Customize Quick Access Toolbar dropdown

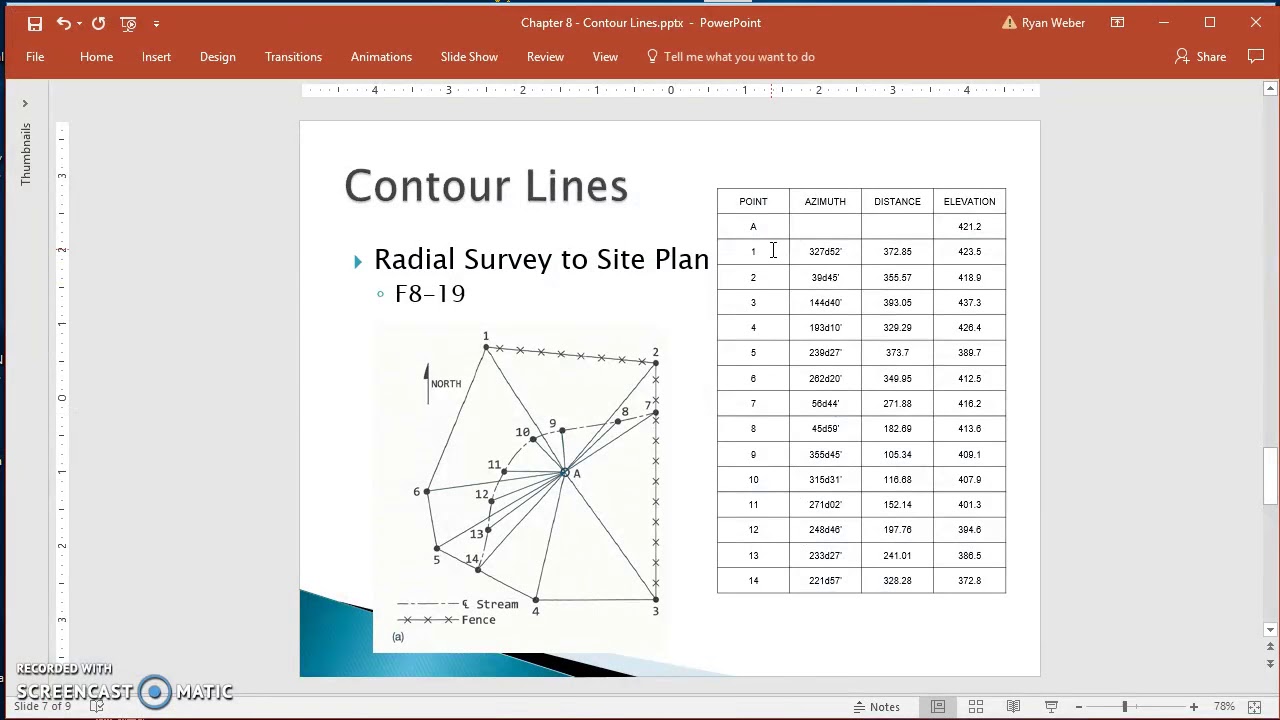pyautogui.click(x=156, y=23)
